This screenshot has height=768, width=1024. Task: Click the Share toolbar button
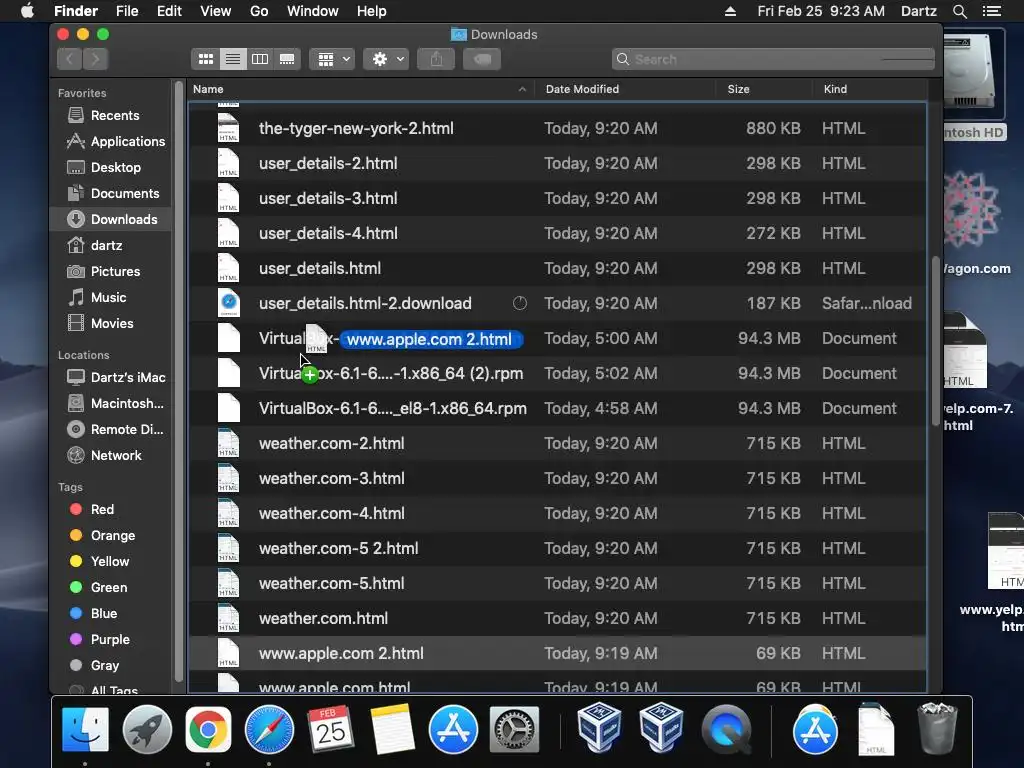pyautogui.click(x=436, y=59)
